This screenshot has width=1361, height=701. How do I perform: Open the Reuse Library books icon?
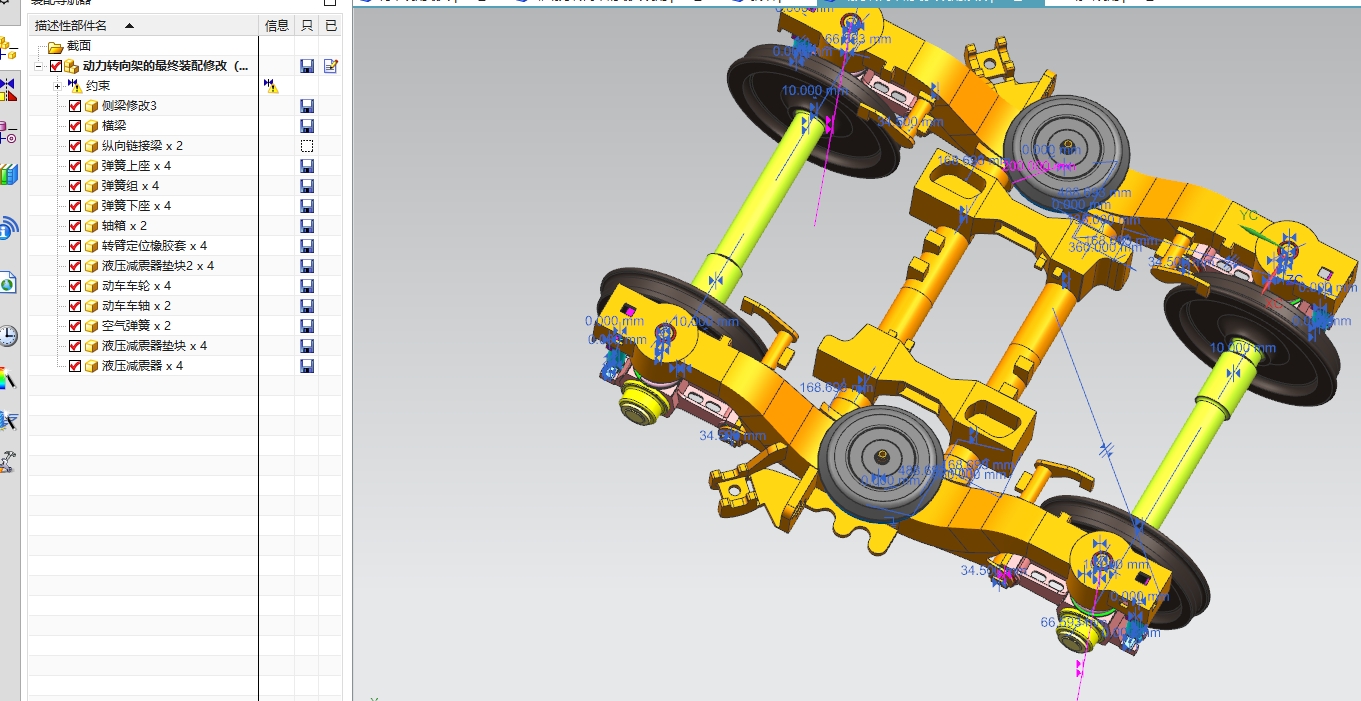point(8,174)
